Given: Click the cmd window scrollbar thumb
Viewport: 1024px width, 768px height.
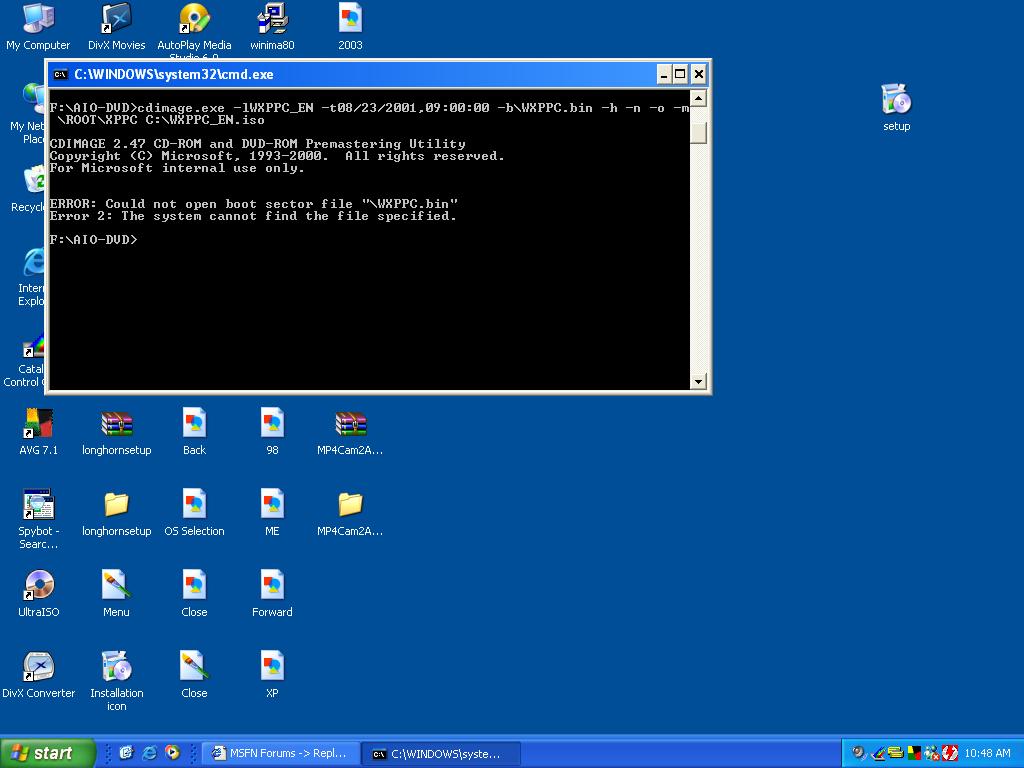Looking at the screenshot, I should (698, 133).
